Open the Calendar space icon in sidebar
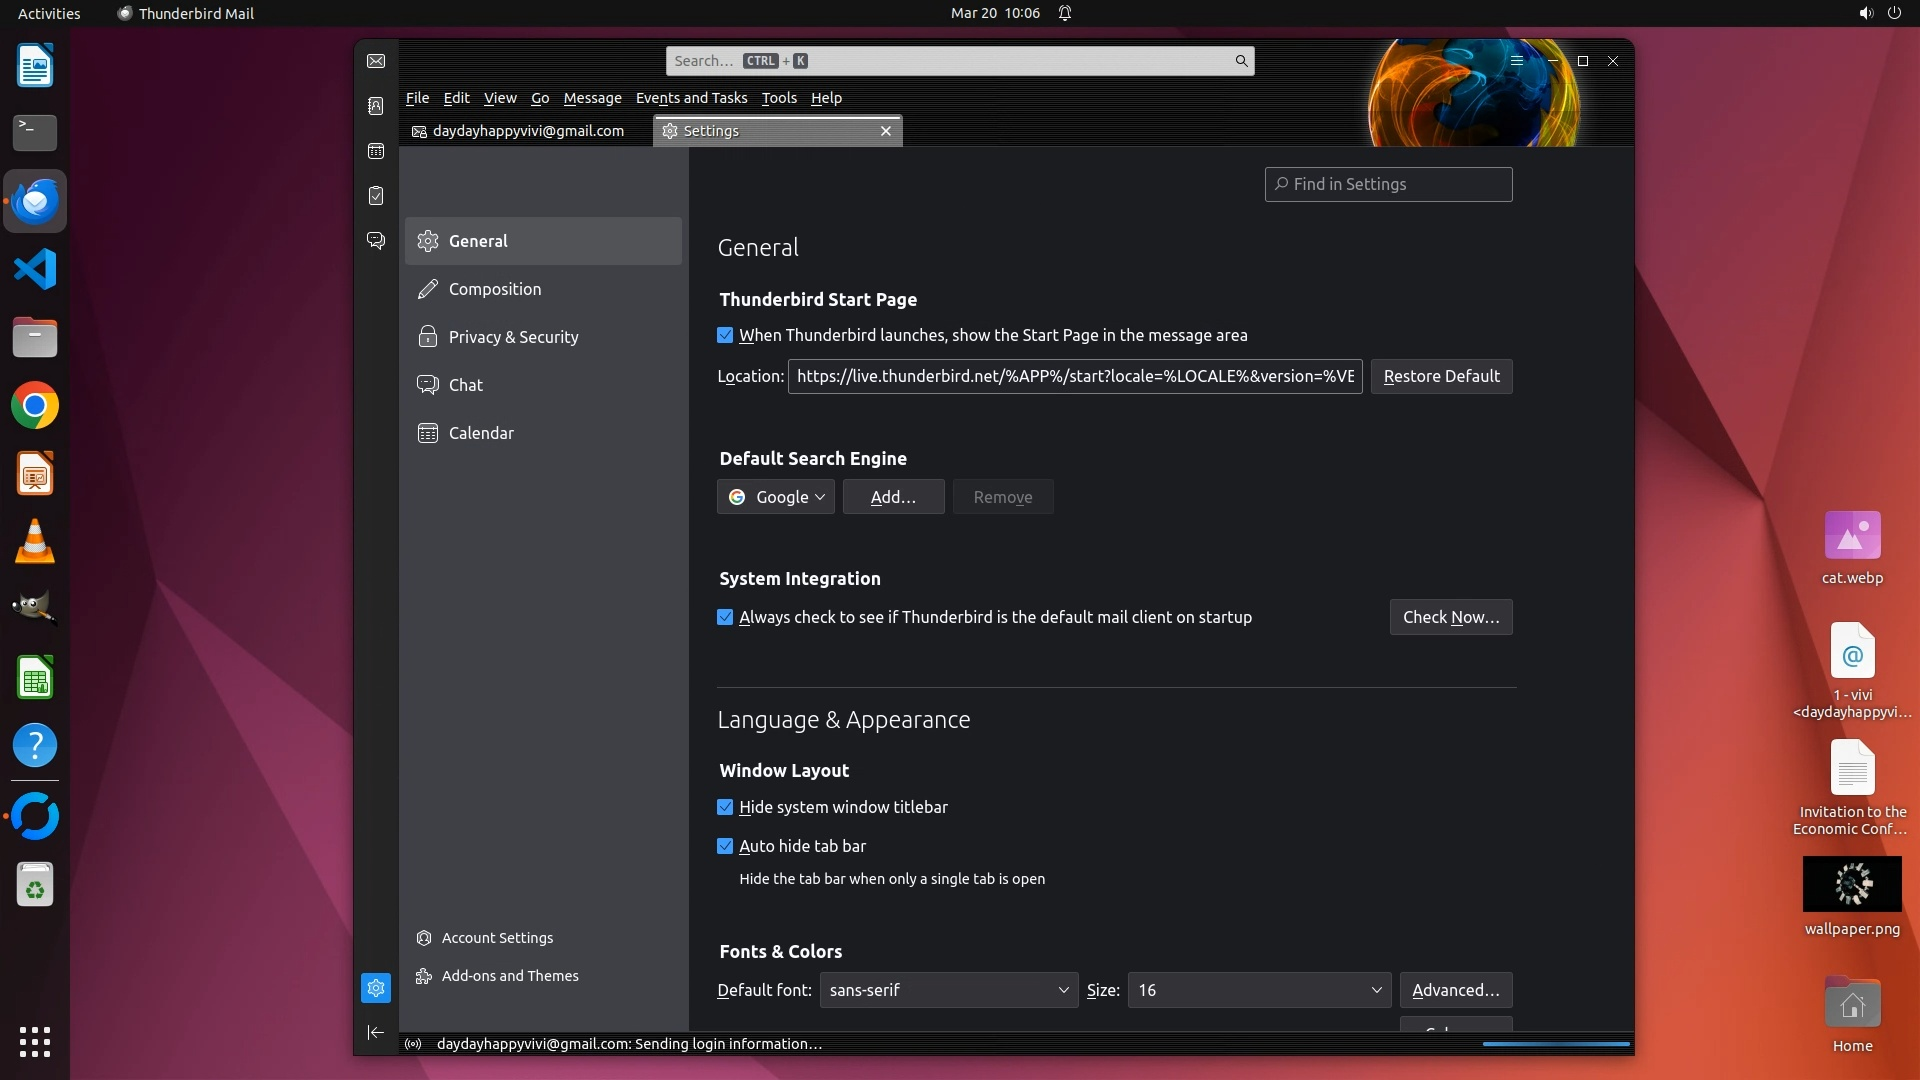This screenshot has width=1920, height=1080. point(376,151)
